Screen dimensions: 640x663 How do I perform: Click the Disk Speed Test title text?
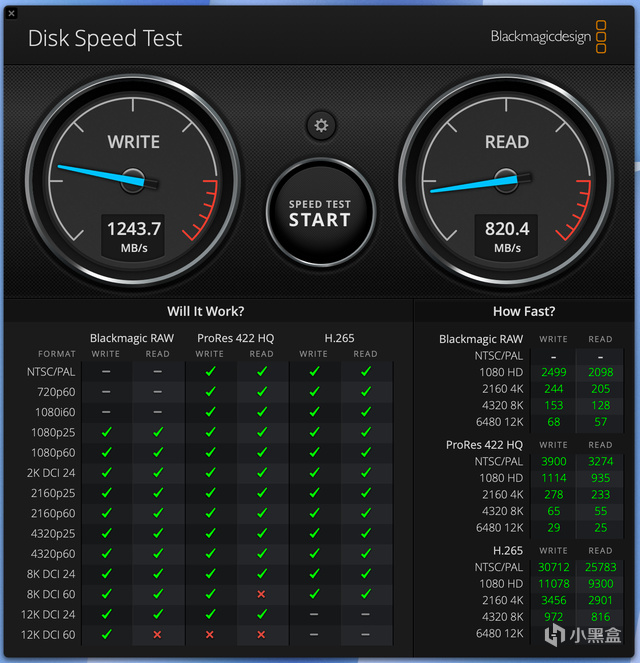pos(105,38)
